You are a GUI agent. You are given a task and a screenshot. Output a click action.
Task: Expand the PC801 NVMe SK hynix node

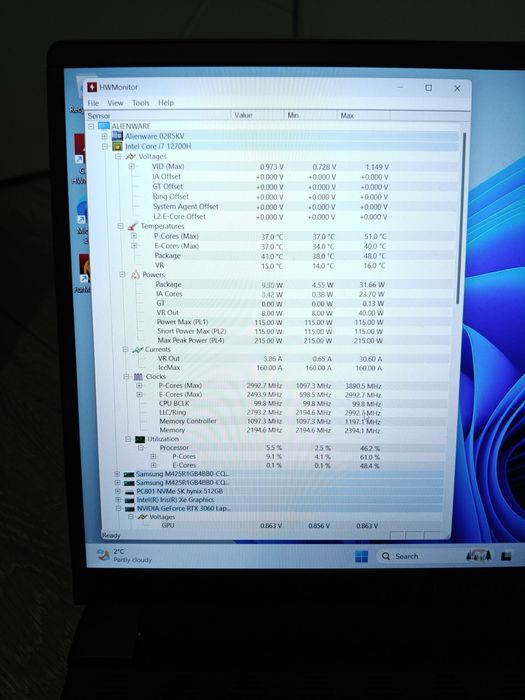pyautogui.click(x=117, y=491)
